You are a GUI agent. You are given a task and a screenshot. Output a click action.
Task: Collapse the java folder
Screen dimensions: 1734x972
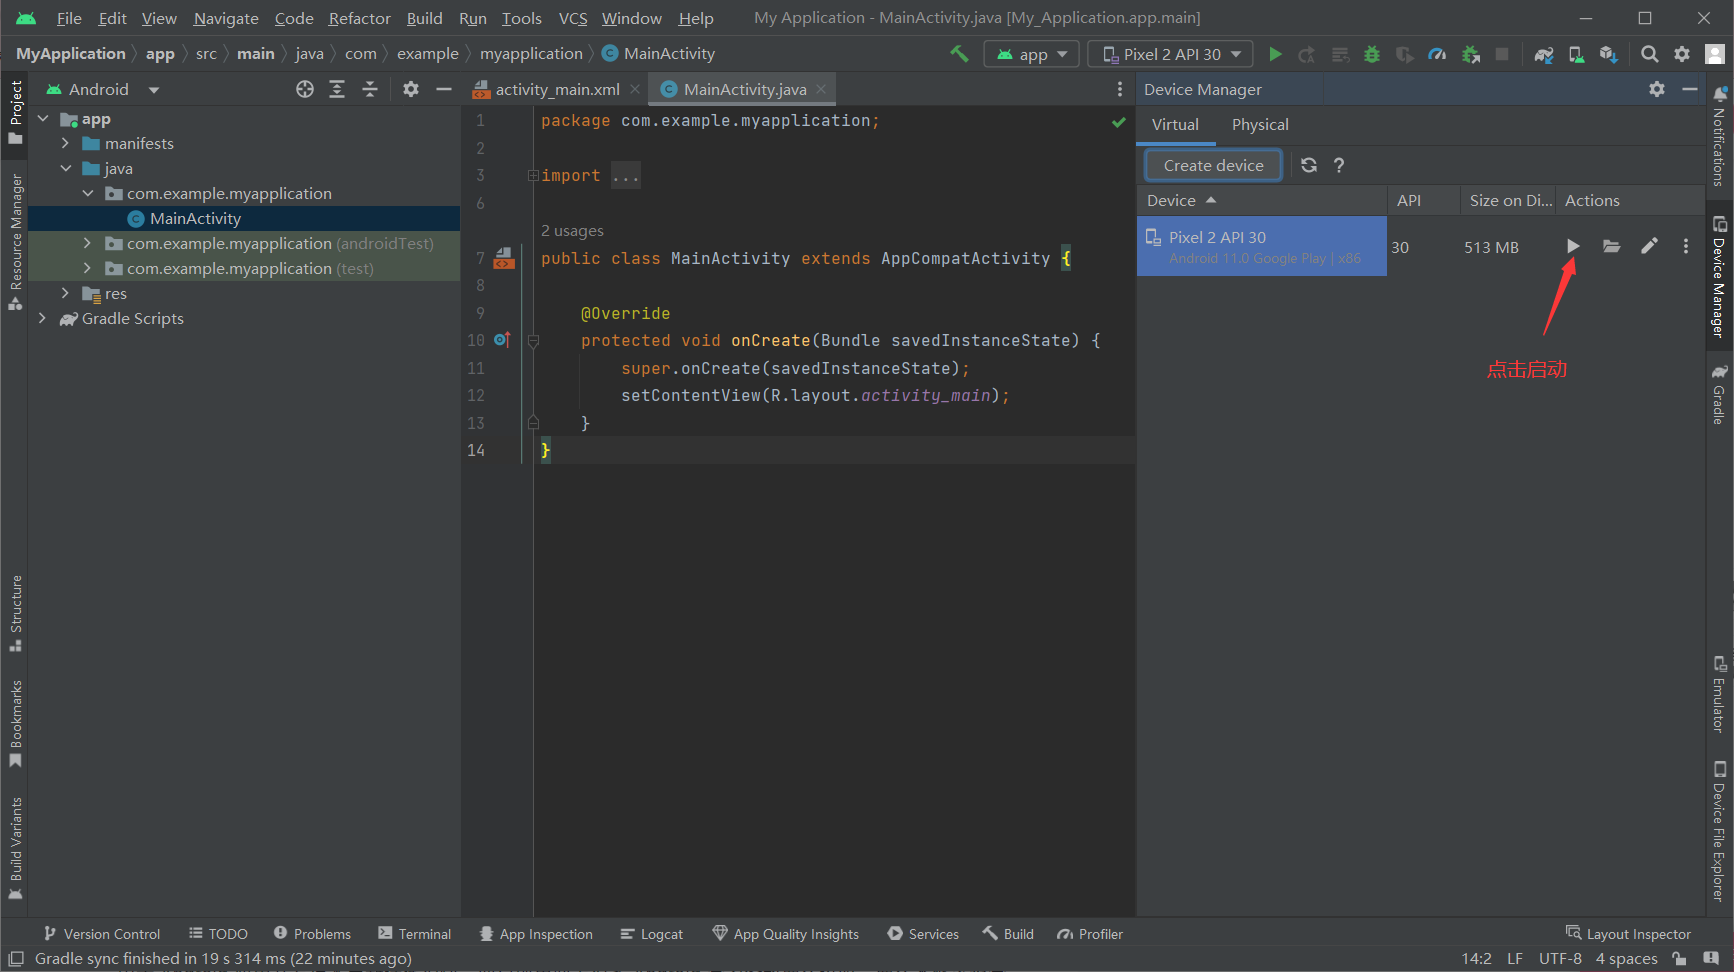click(x=65, y=169)
